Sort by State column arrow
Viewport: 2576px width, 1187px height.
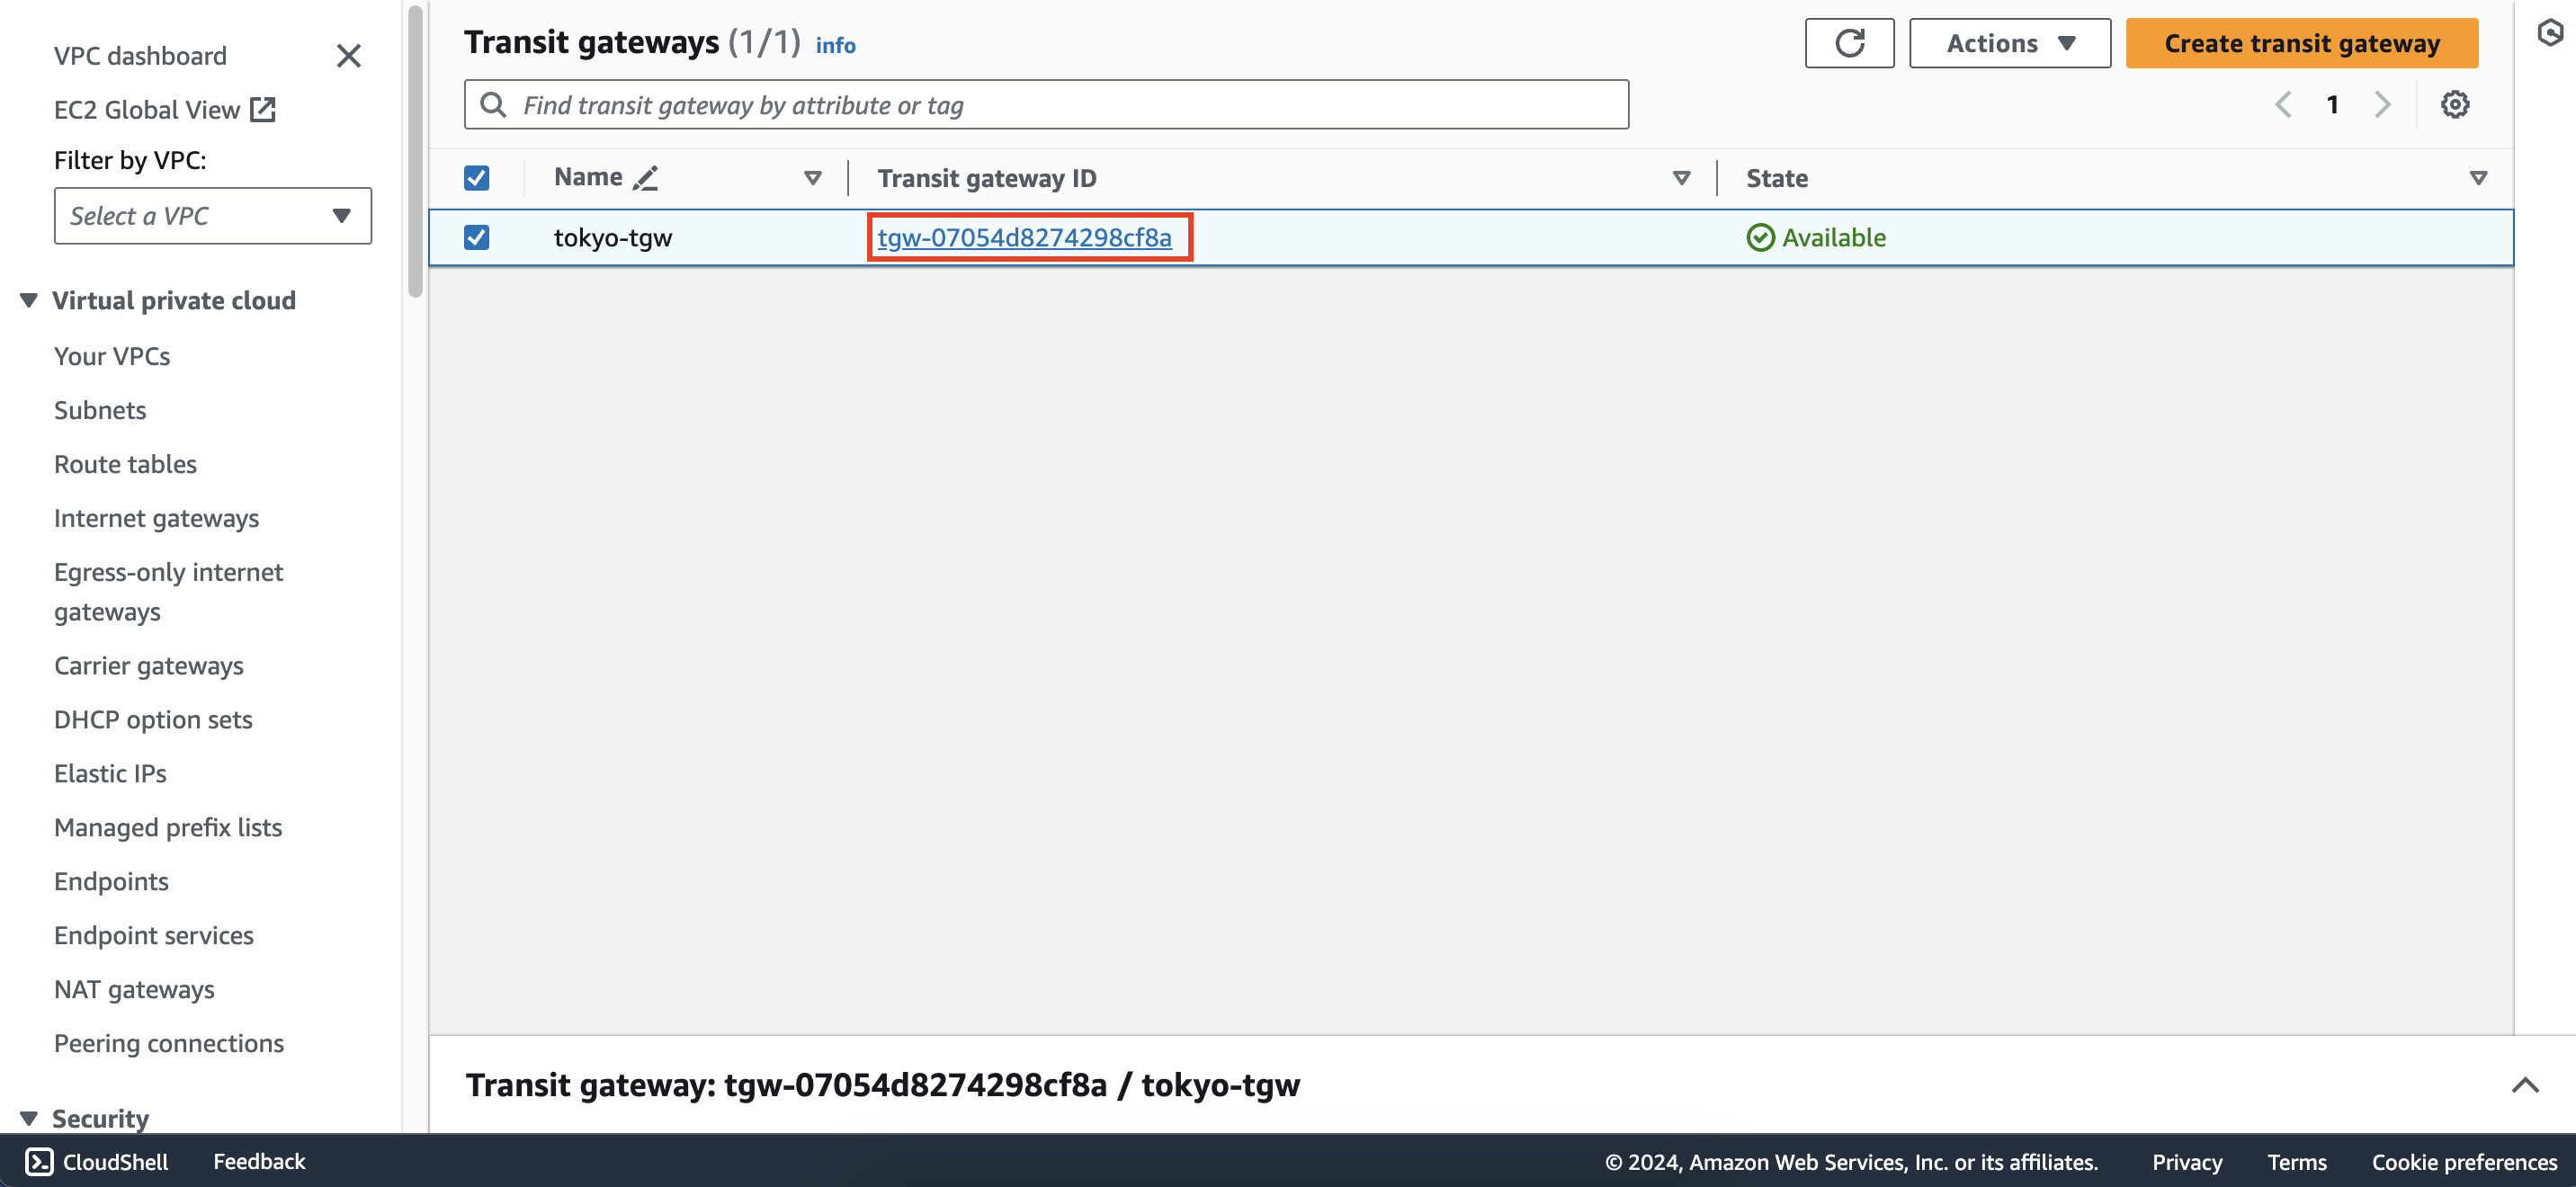point(2477,178)
